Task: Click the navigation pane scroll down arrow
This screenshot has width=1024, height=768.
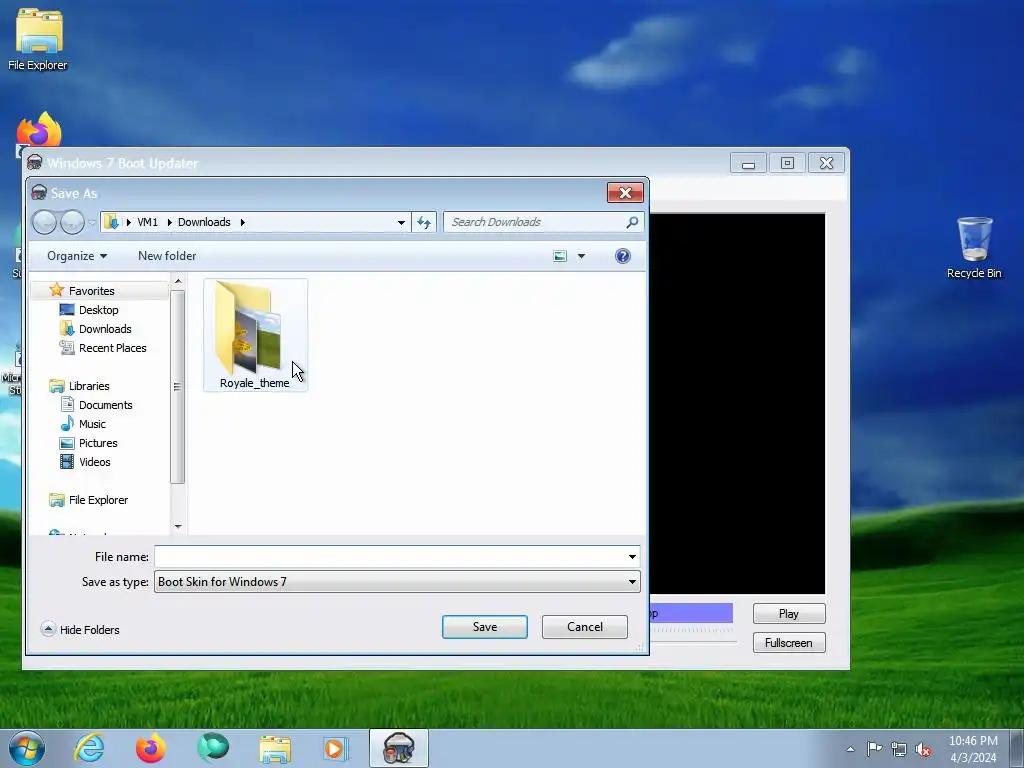Action: [x=178, y=526]
